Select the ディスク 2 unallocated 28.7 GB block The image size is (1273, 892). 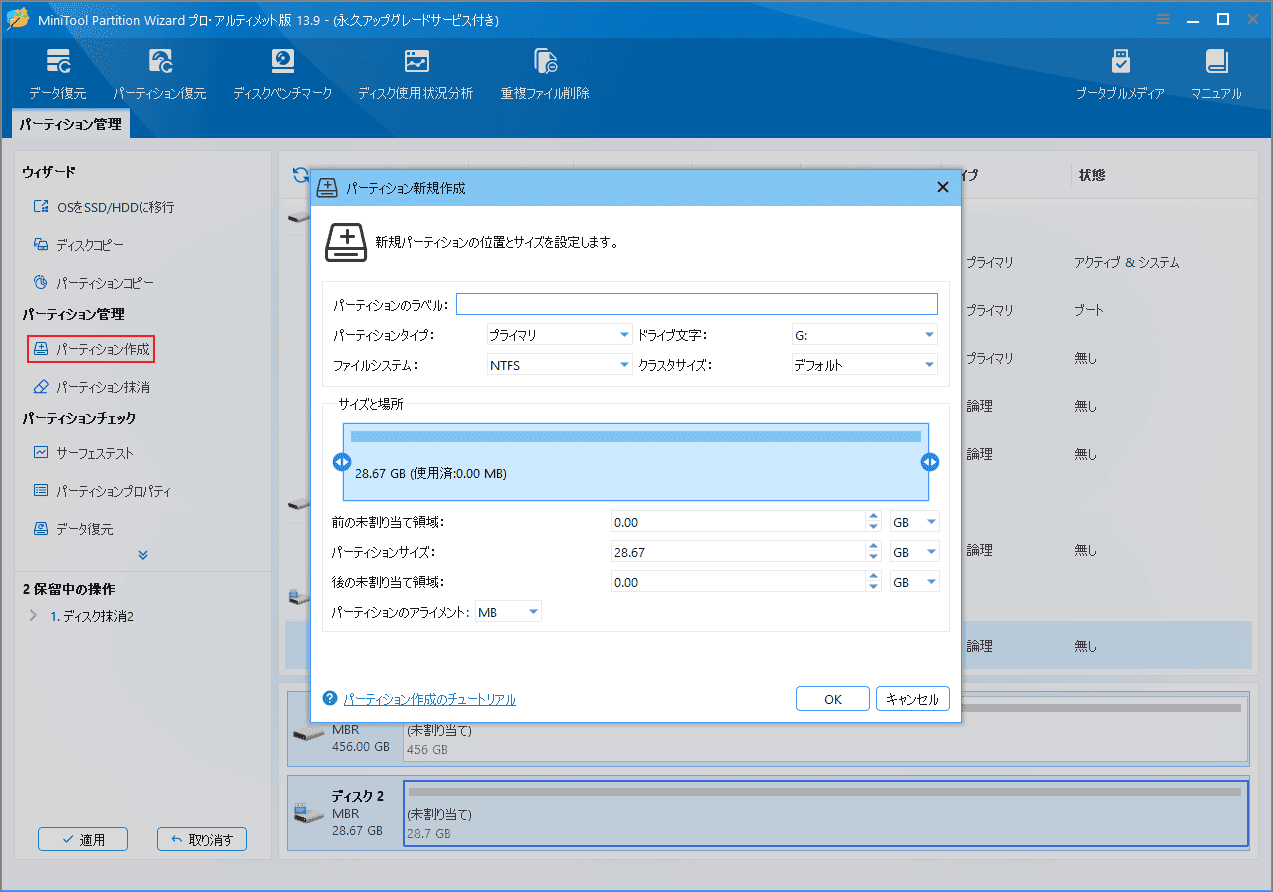coord(826,812)
